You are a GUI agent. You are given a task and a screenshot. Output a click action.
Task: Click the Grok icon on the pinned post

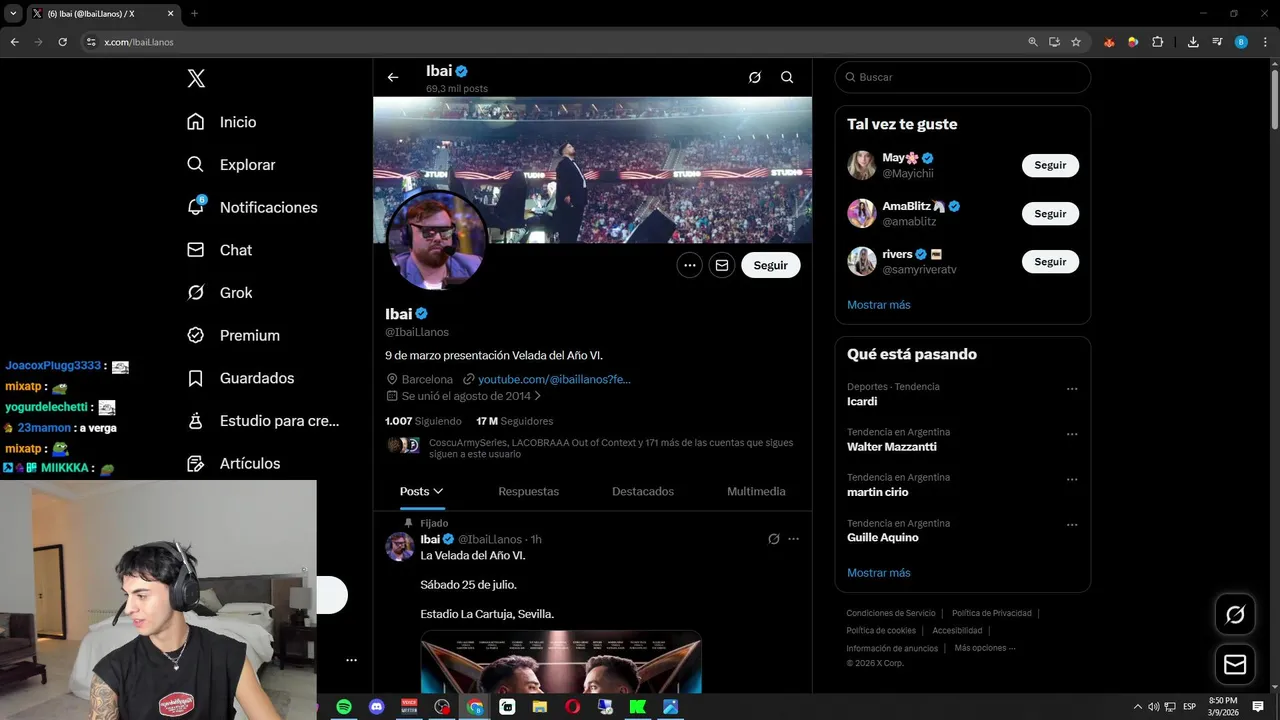coord(773,539)
